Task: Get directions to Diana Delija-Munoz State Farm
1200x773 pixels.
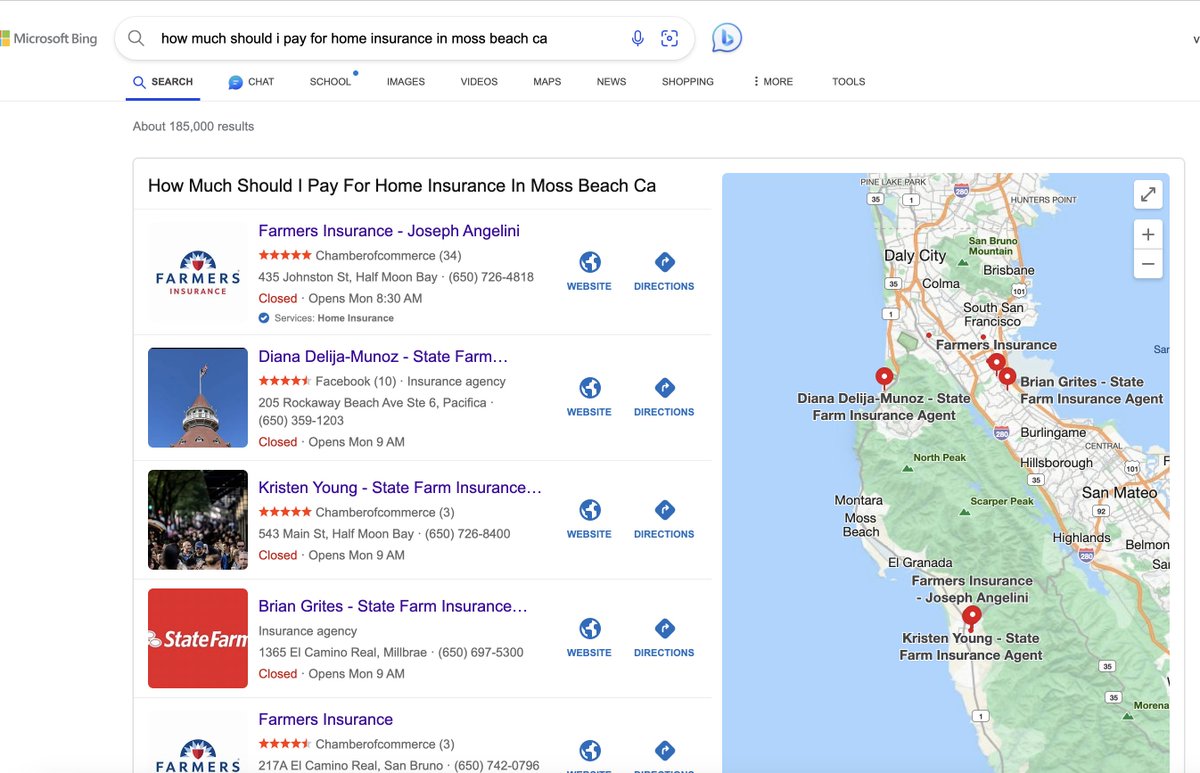Action: [664, 397]
